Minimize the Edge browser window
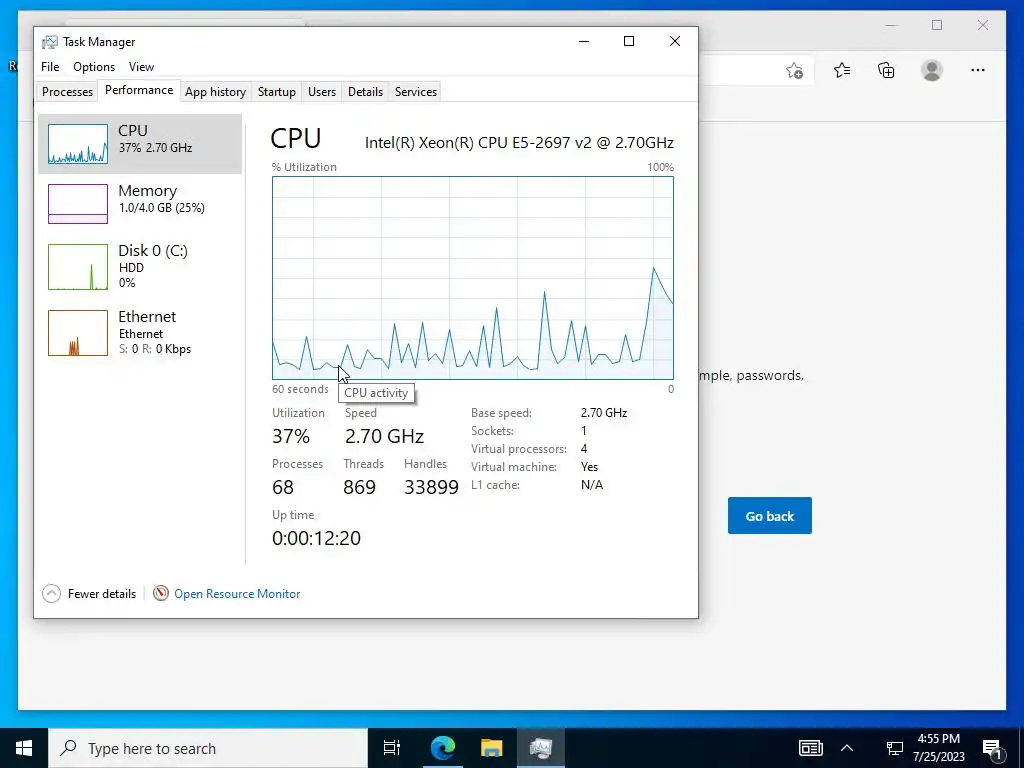The height and width of the screenshot is (768, 1024). coord(891,25)
